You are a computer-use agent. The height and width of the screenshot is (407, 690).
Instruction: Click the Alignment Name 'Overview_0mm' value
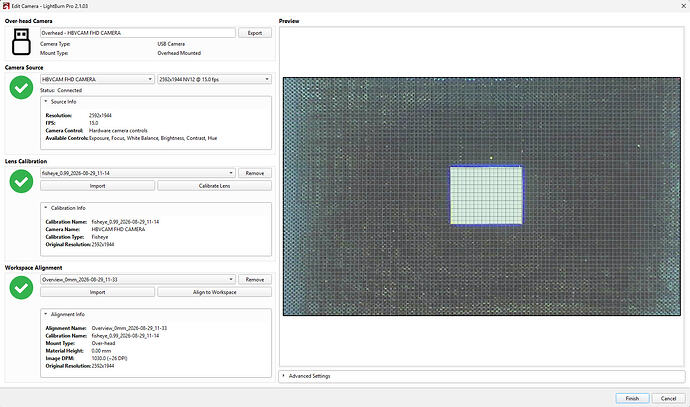[129, 328]
